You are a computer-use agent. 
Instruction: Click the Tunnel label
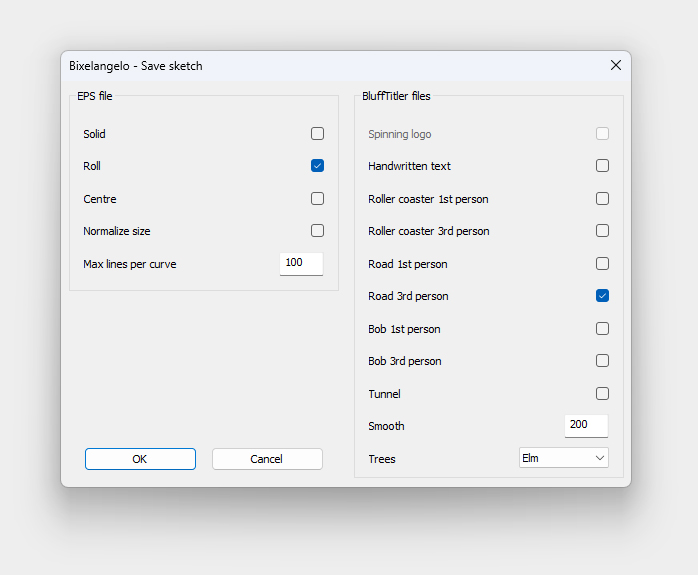[384, 394]
